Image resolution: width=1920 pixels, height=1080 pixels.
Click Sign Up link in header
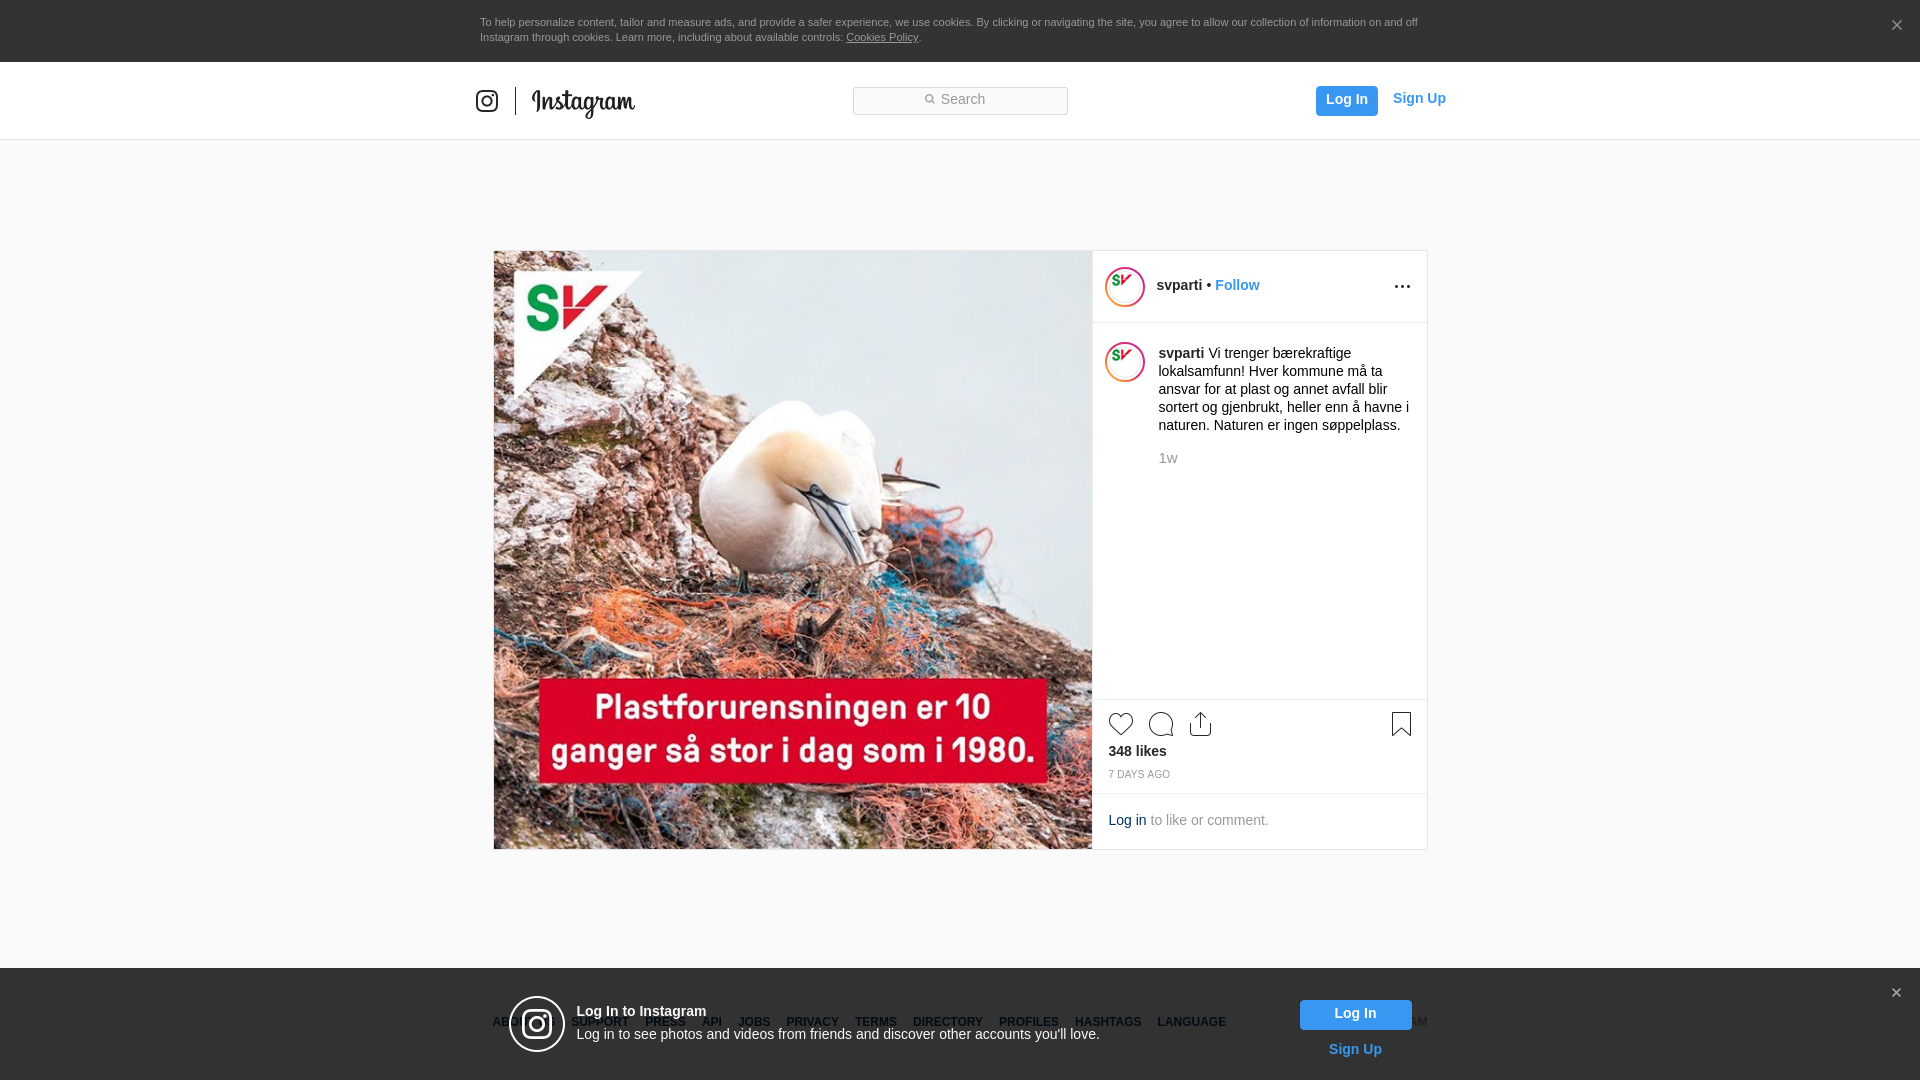point(1419,98)
